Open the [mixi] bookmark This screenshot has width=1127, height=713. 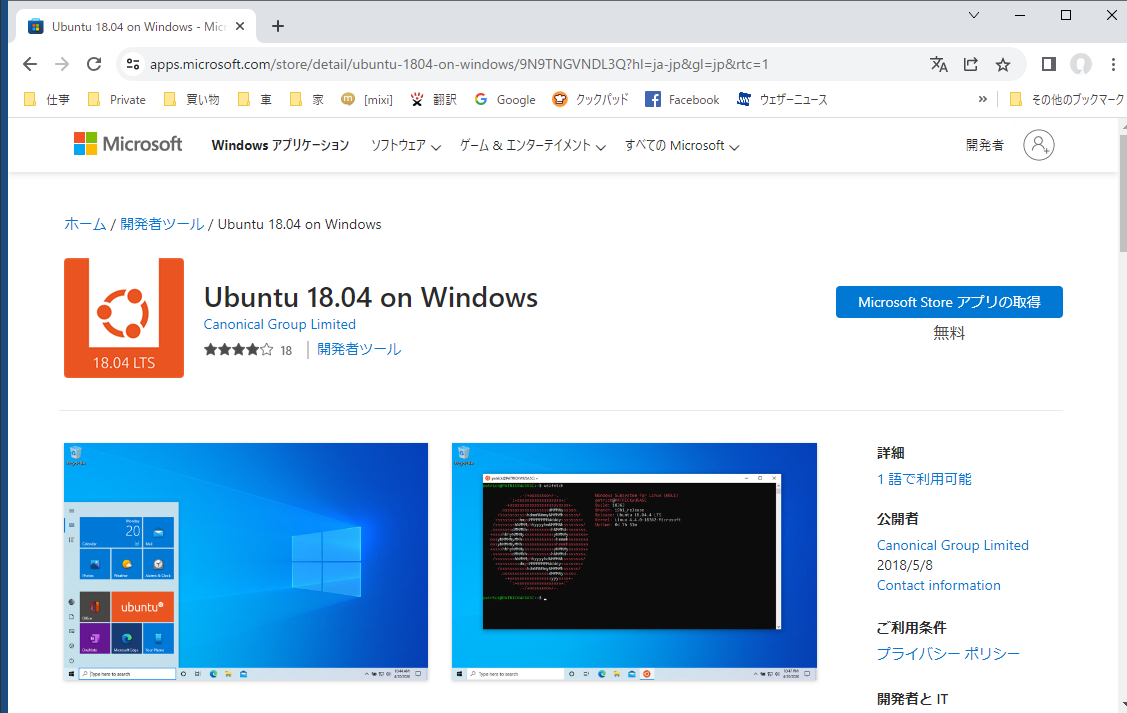tap(367, 99)
